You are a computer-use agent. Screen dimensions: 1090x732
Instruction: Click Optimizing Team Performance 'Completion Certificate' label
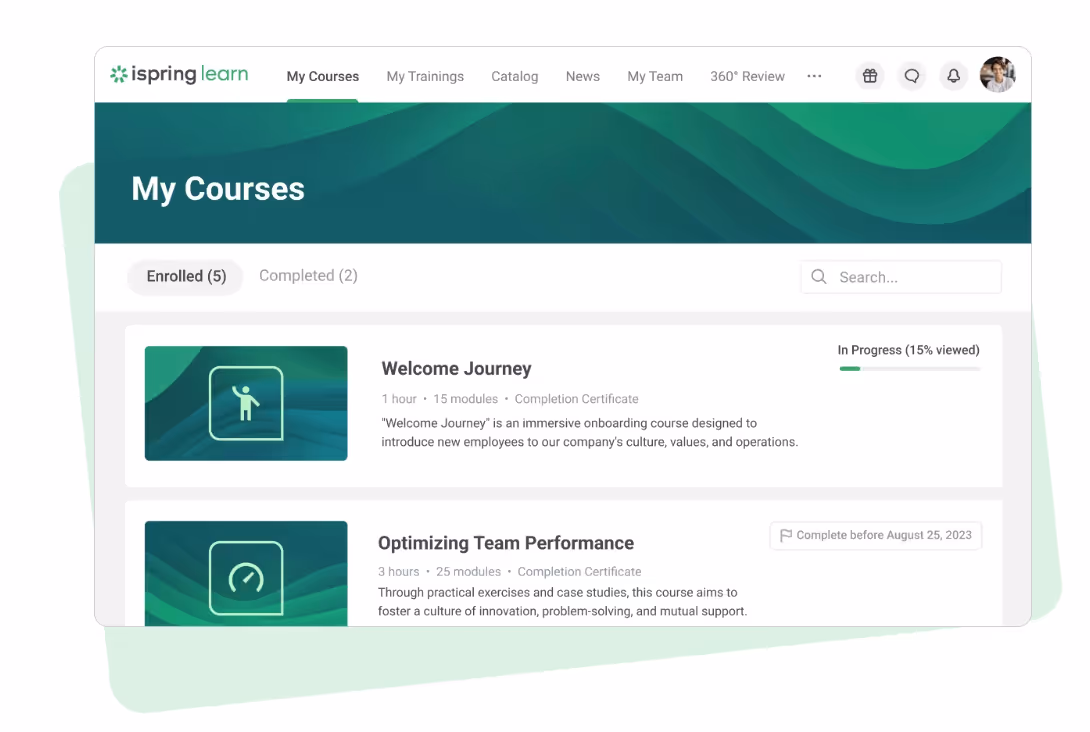coord(579,571)
